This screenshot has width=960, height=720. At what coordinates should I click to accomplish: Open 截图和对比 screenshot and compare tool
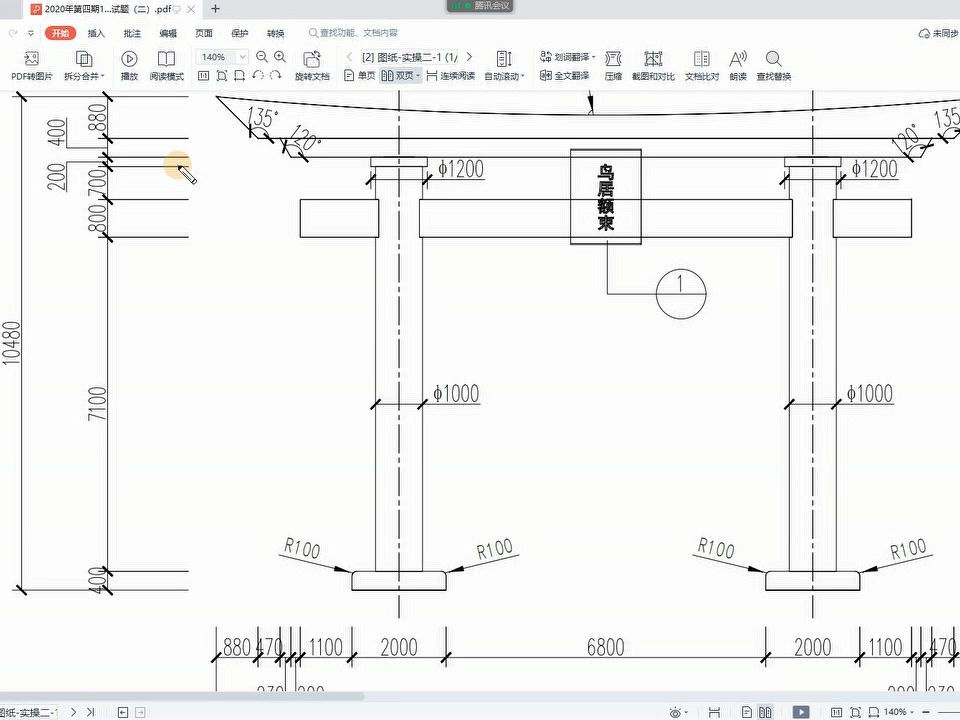coord(653,66)
